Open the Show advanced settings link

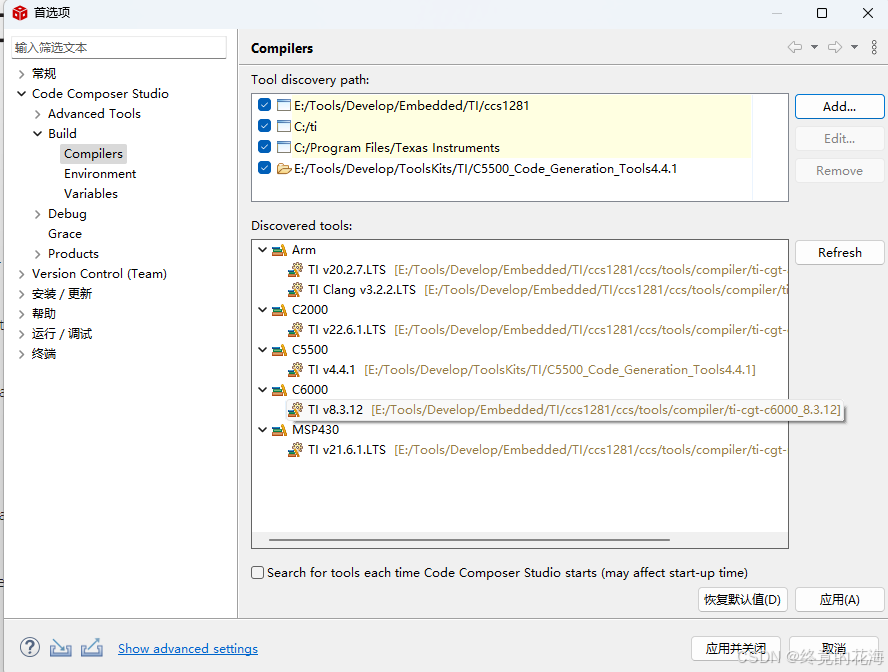[188, 649]
